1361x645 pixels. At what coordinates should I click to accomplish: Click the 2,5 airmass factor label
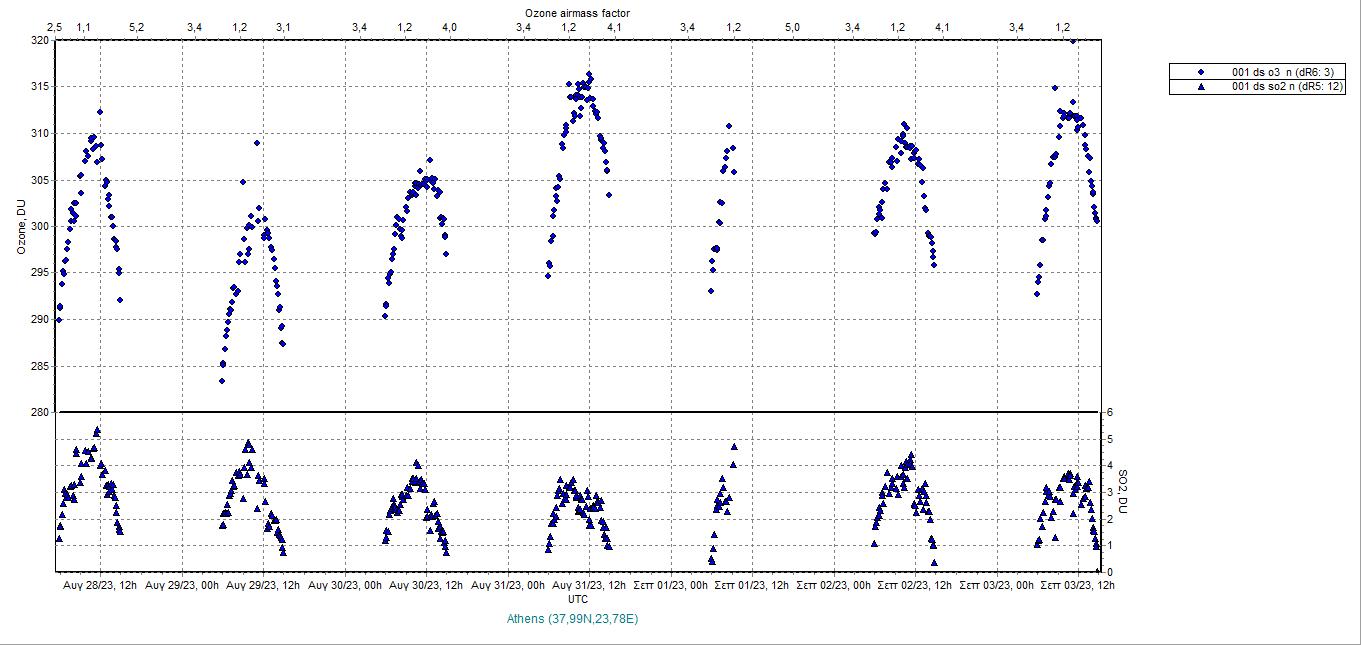pos(55,27)
